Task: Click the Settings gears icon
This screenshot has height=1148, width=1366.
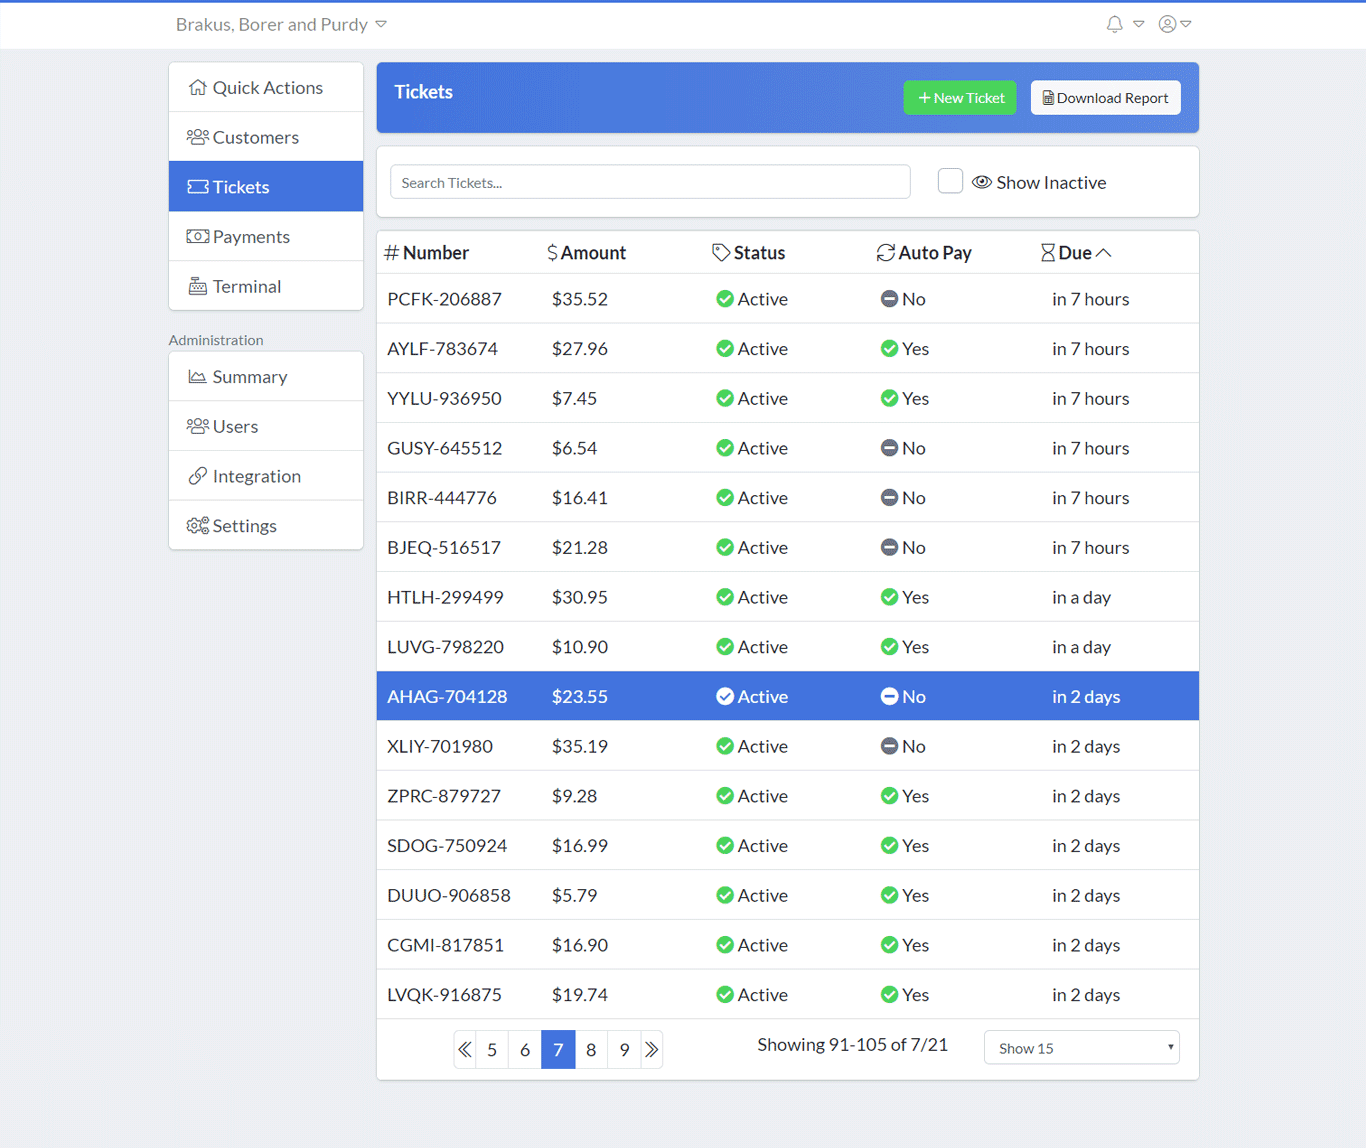Action: tap(198, 526)
